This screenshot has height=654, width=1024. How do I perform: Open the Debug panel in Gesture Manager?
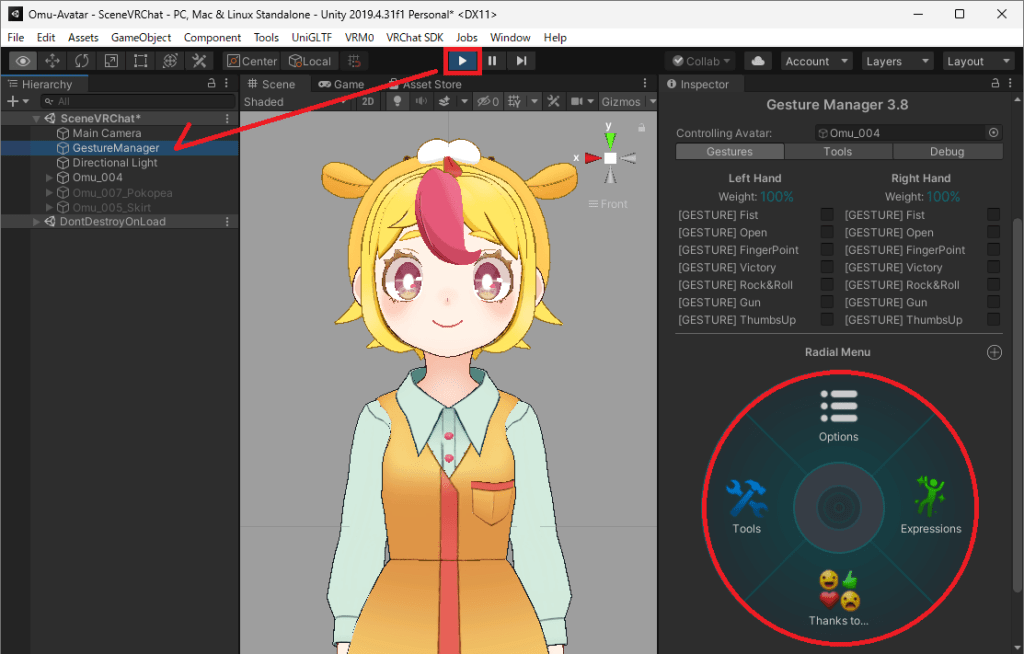946,151
